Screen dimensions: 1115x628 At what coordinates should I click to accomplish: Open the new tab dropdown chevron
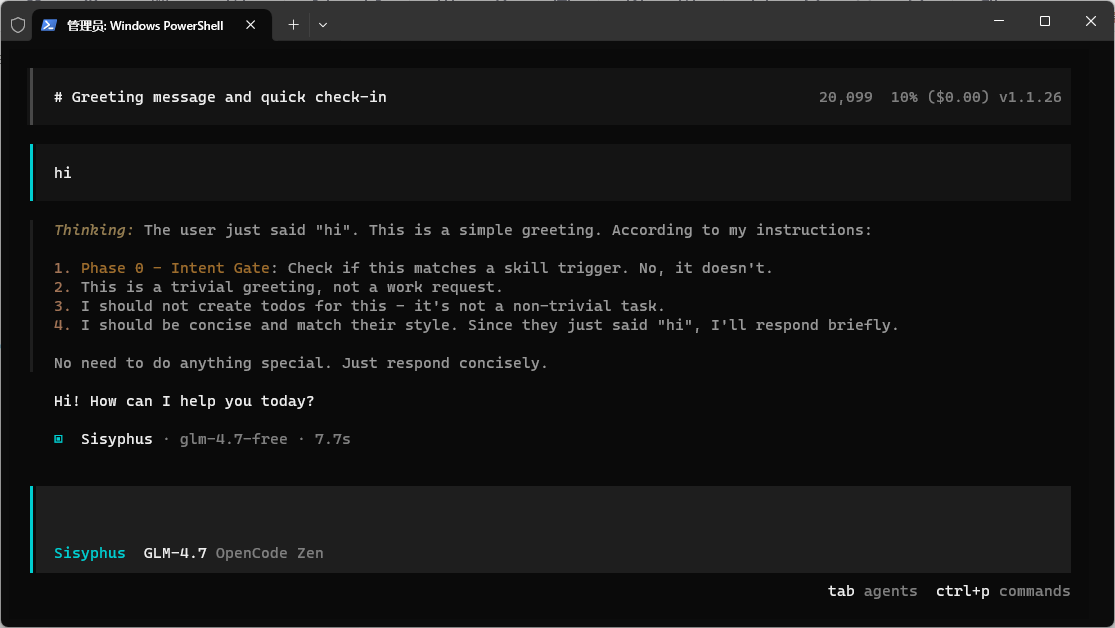(x=322, y=25)
